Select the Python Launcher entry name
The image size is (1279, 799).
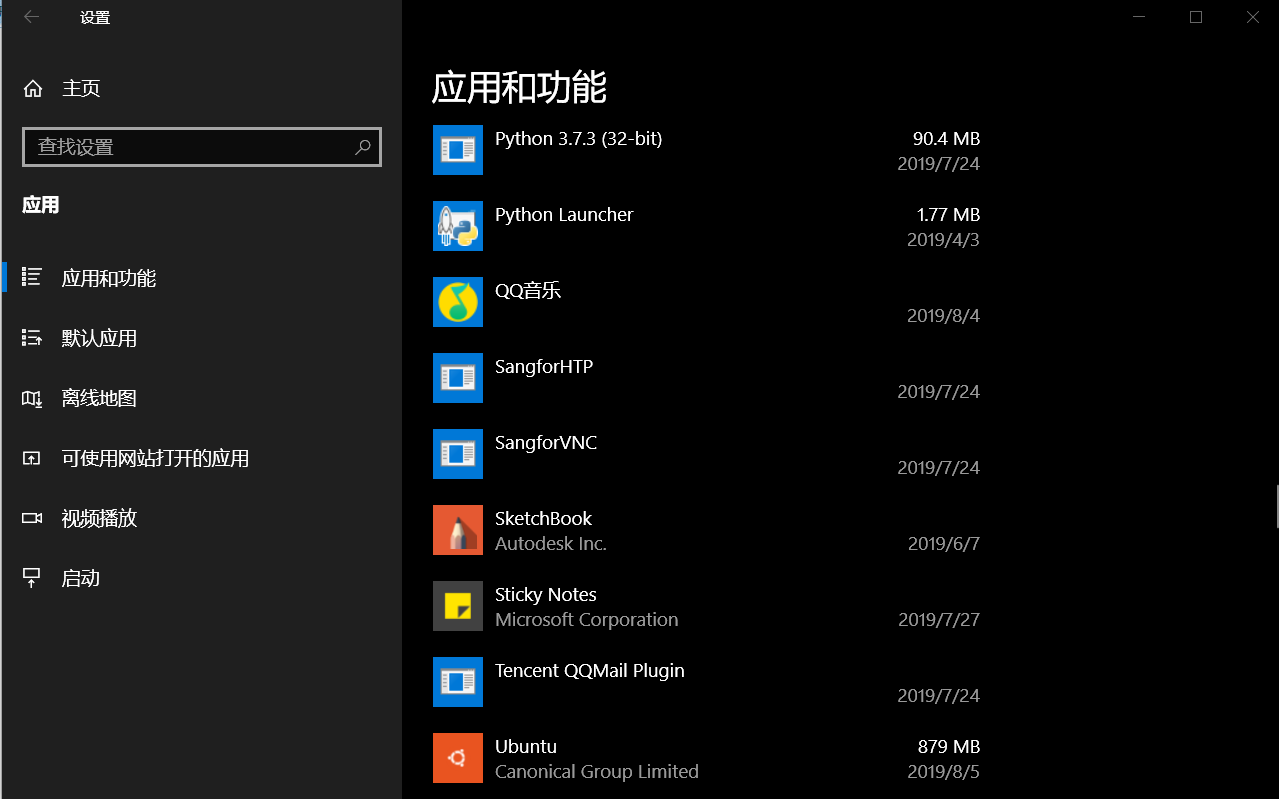pyautogui.click(x=564, y=215)
